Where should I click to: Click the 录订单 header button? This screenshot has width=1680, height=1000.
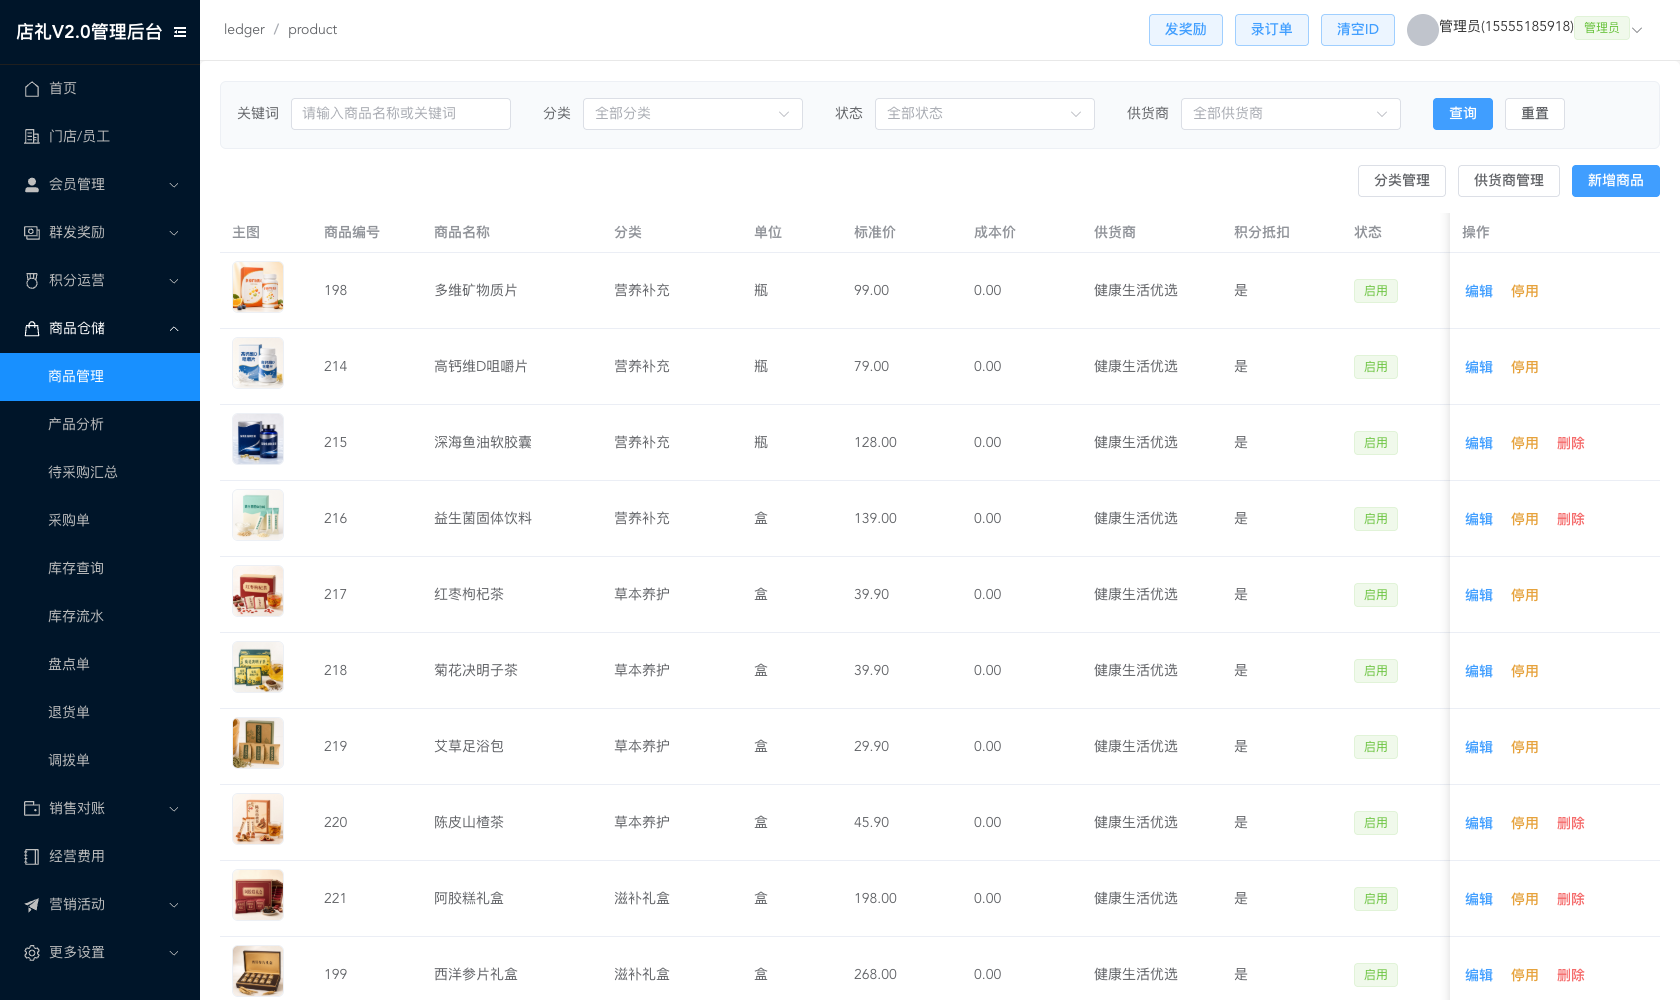[x=1272, y=30]
